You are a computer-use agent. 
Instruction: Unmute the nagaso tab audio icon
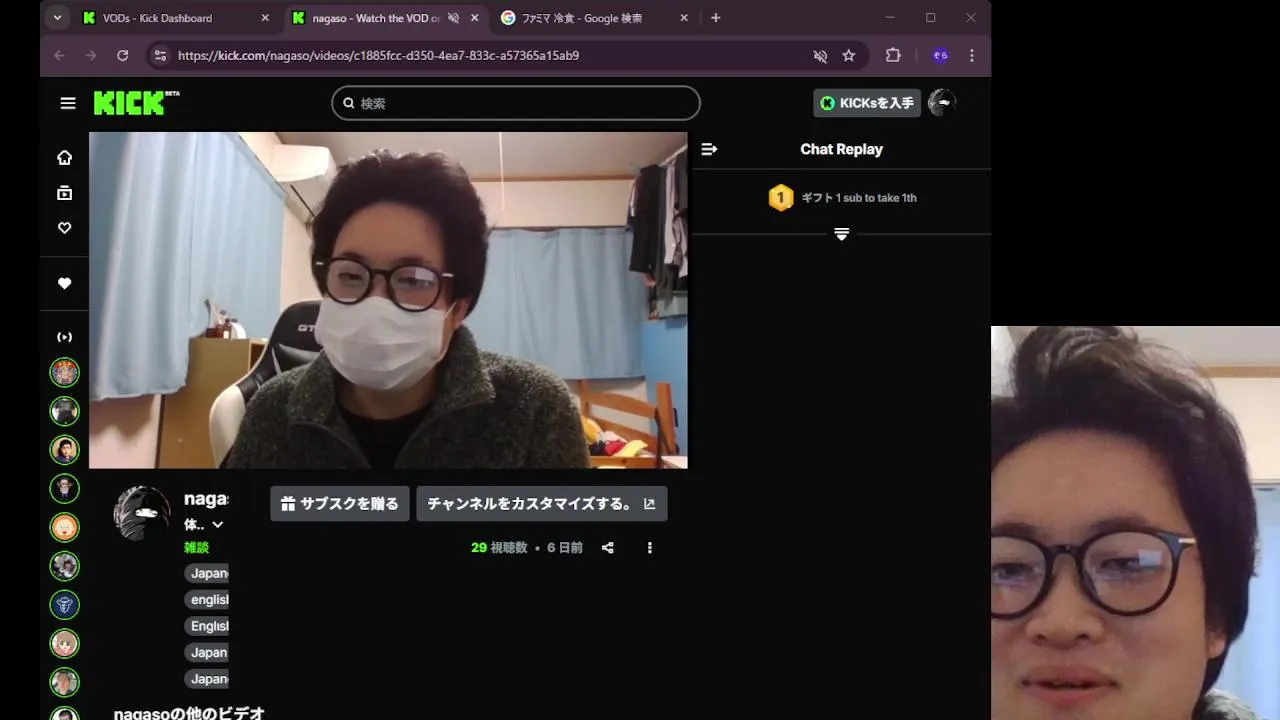(453, 18)
